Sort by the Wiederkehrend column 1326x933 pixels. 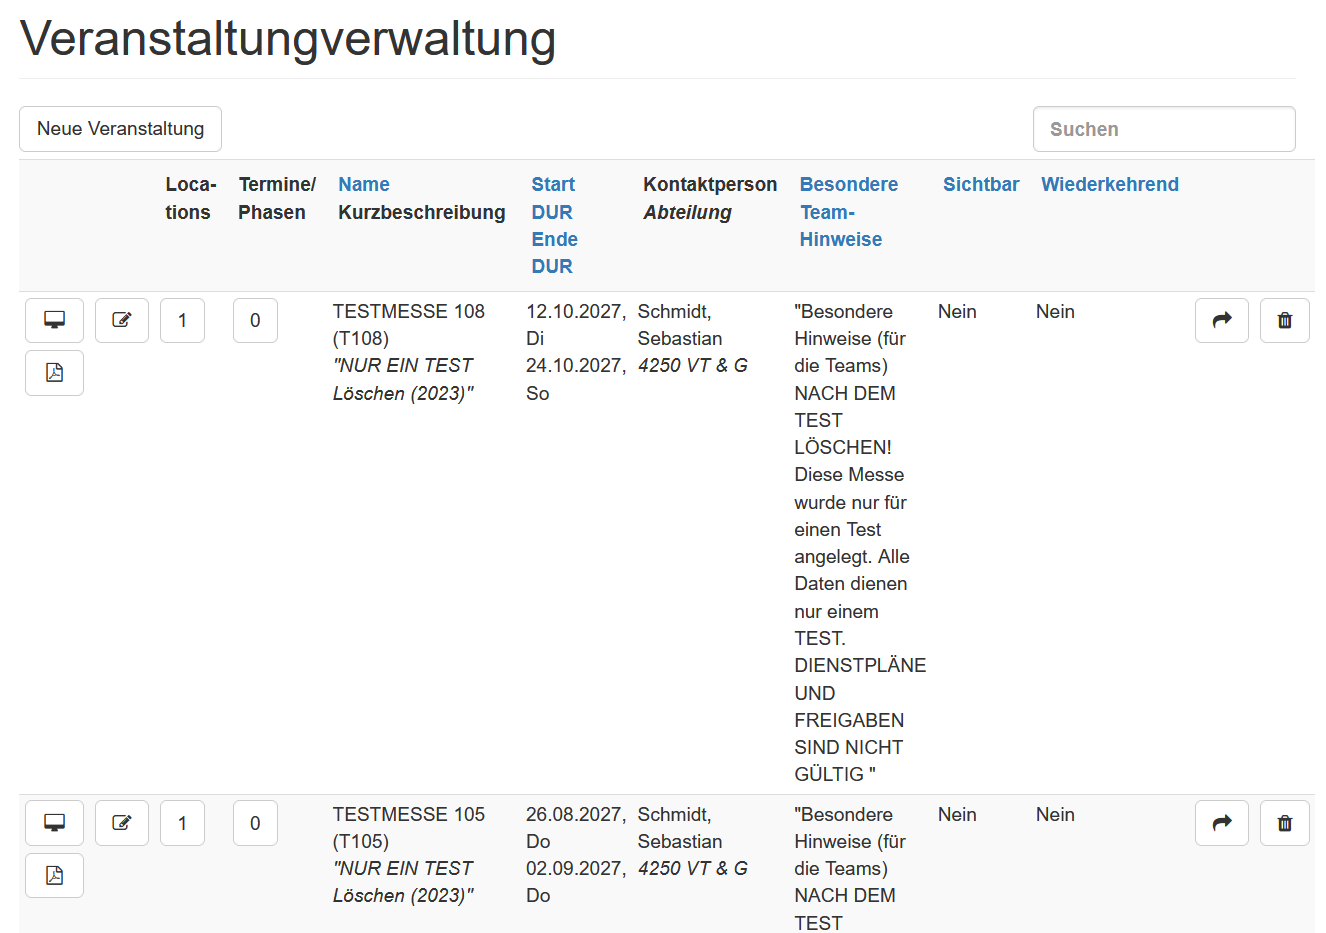pyautogui.click(x=1110, y=184)
